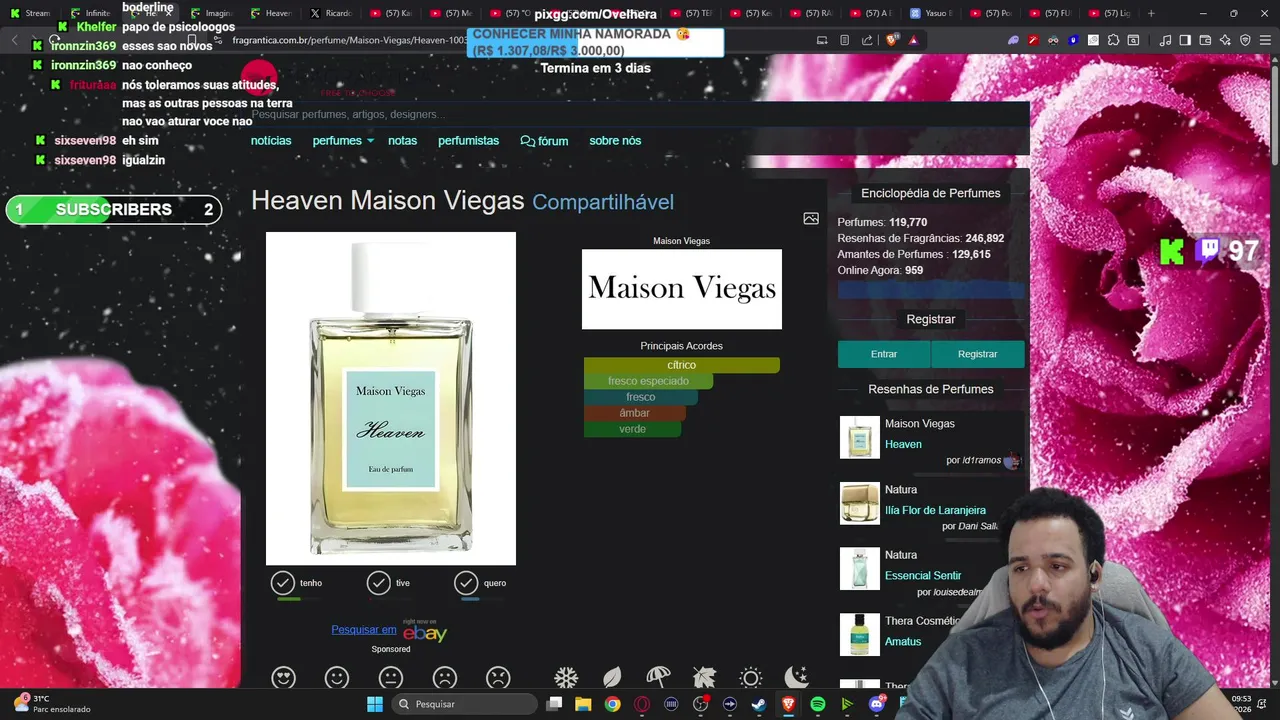
Task: Click the 'âmbar' accord bar
Action: (634, 413)
